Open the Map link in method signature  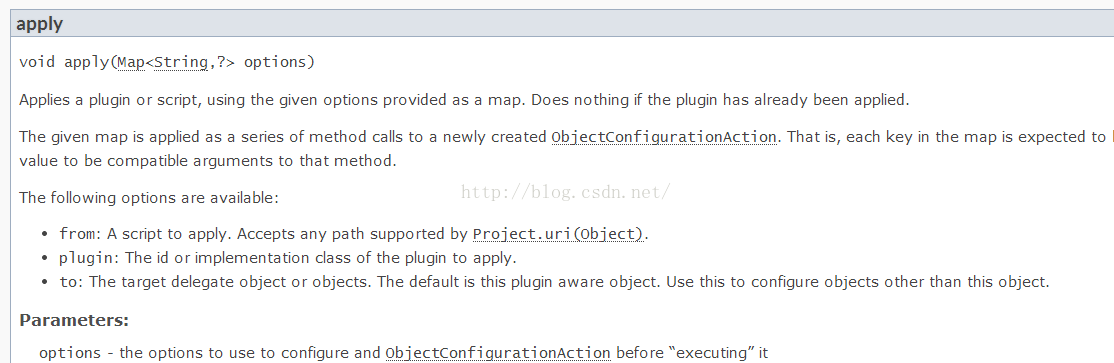[131, 62]
